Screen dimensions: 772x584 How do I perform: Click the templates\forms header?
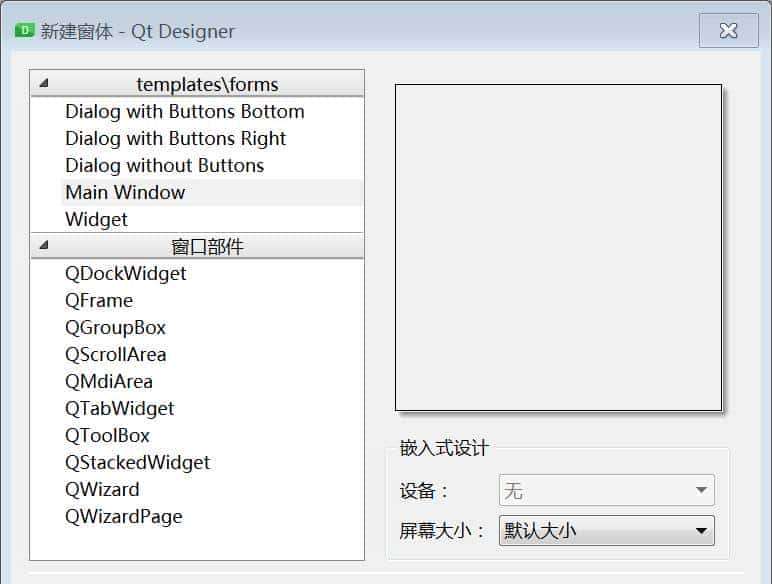(197, 84)
